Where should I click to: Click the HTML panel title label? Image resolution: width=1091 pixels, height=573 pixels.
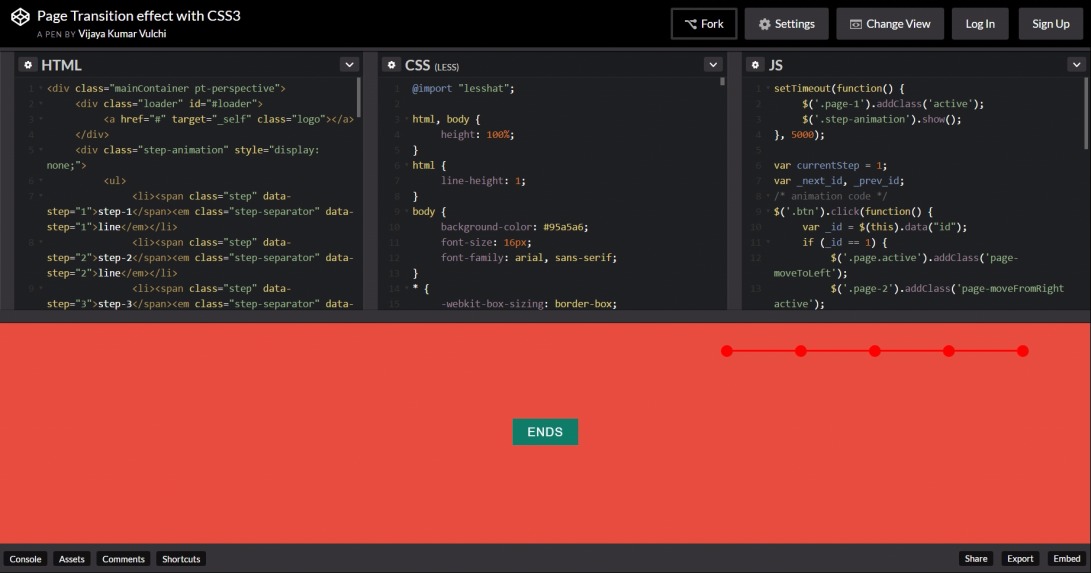61,65
